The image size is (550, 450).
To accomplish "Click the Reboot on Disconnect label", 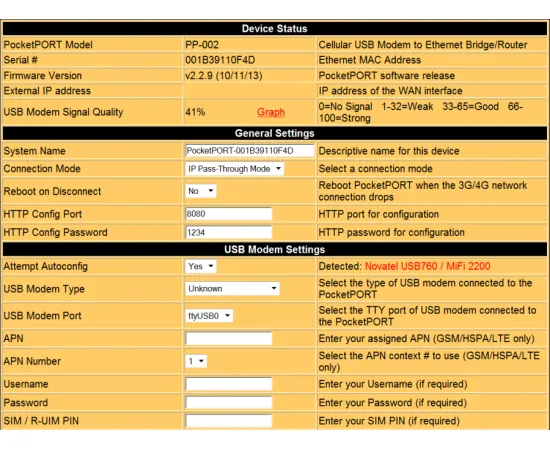I will tap(52, 191).
